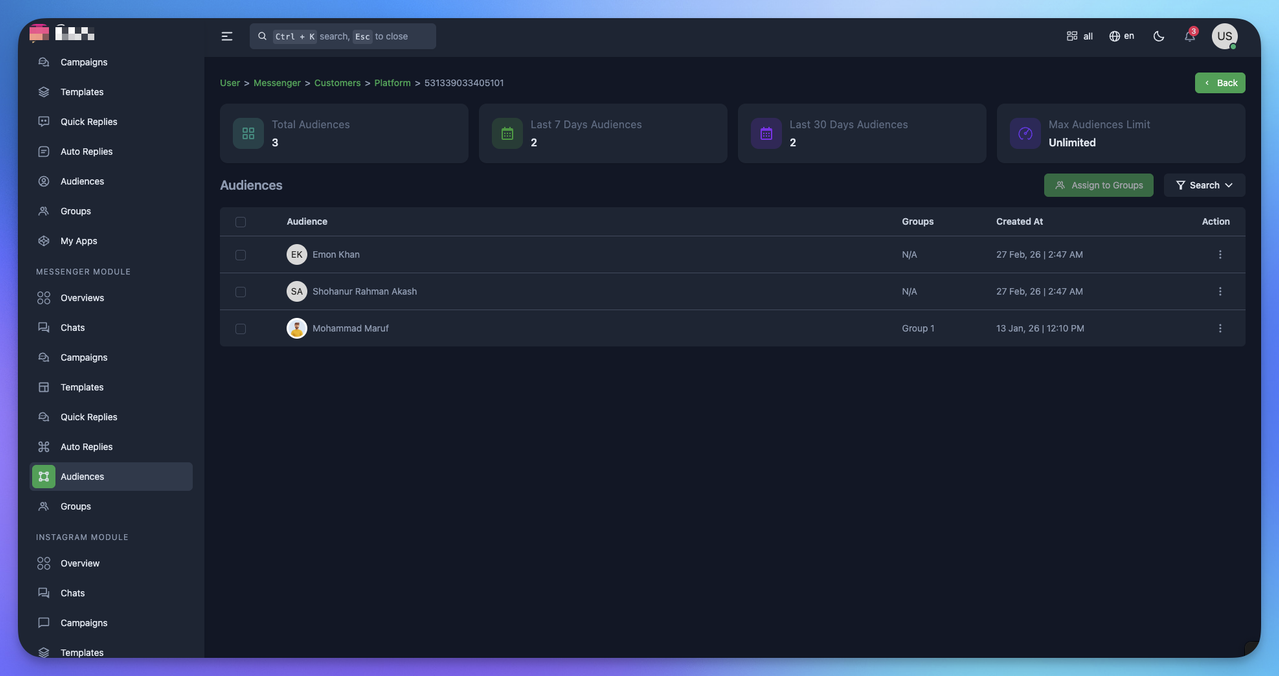Click the EK avatar of Emon Khan
The image size is (1279, 676).
click(x=297, y=255)
